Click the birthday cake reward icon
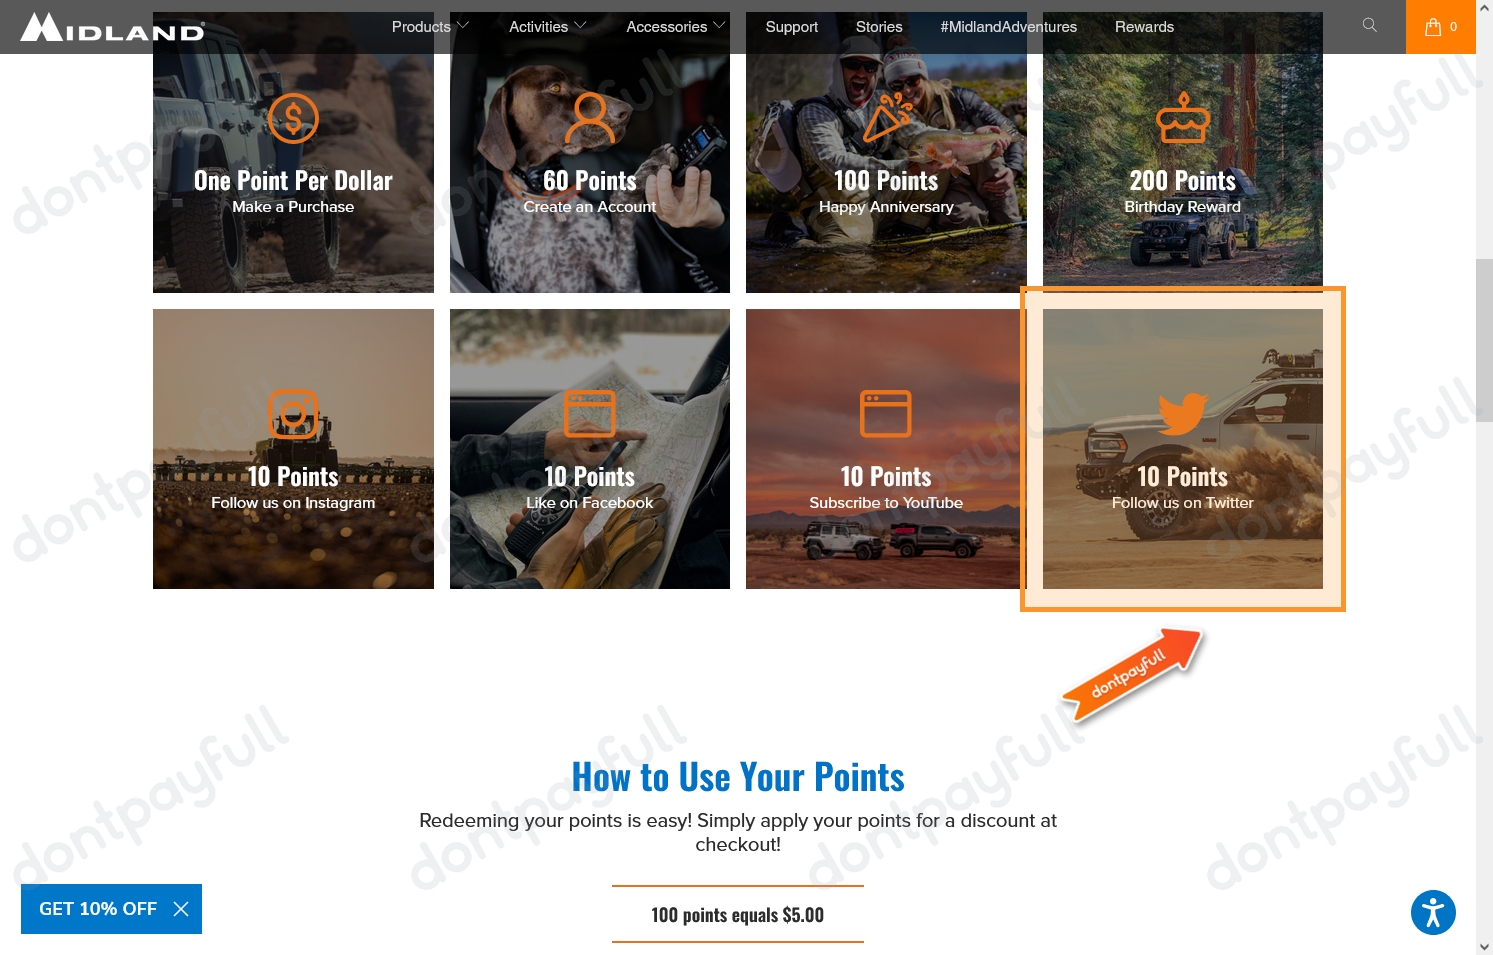 pyautogui.click(x=1183, y=118)
